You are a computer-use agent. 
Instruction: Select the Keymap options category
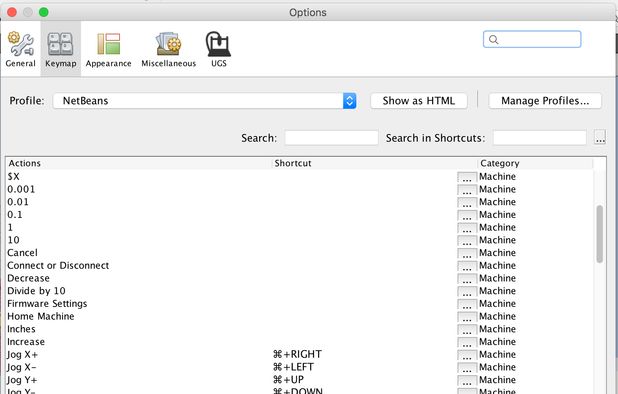pos(61,49)
